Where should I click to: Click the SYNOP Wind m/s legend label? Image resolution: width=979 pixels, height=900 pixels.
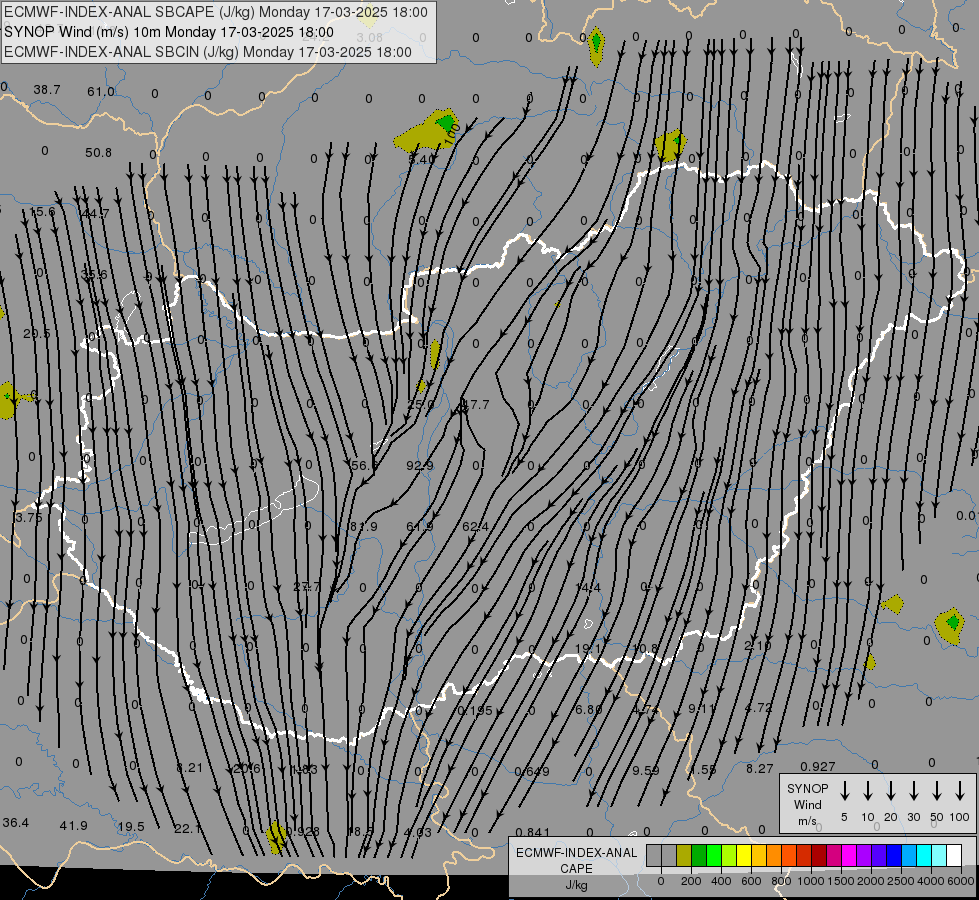click(x=807, y=804)
